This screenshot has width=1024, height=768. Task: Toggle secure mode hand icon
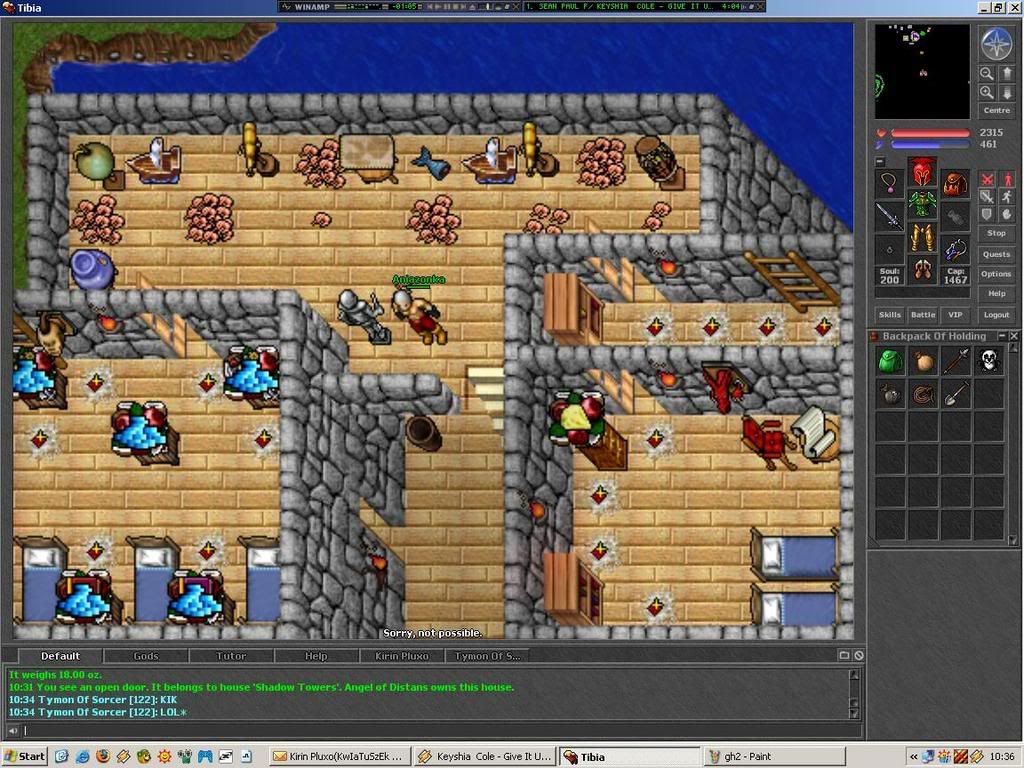point(1008,214)
